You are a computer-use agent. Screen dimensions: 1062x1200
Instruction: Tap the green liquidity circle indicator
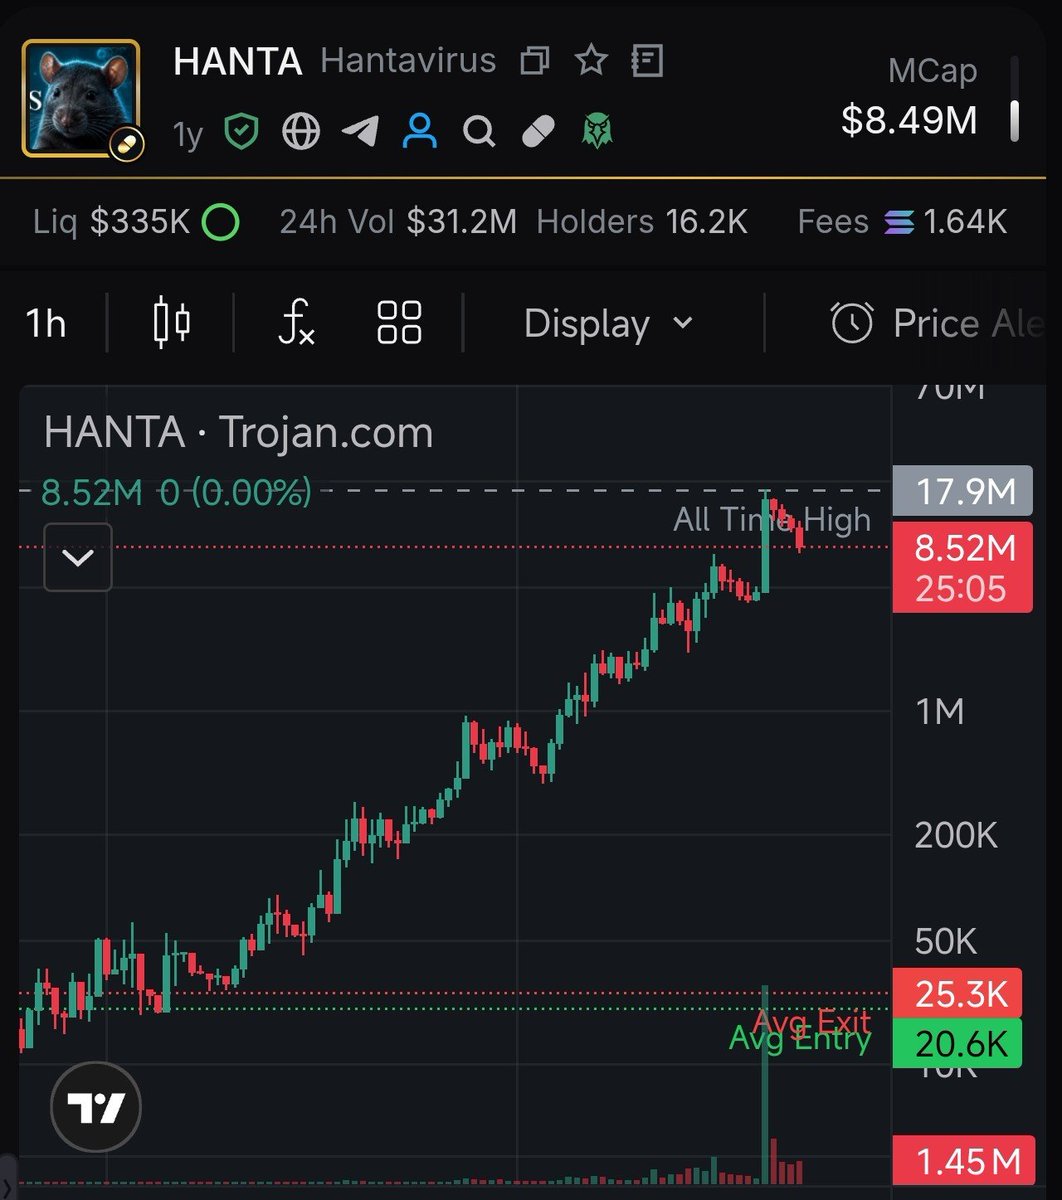point(220,222)
